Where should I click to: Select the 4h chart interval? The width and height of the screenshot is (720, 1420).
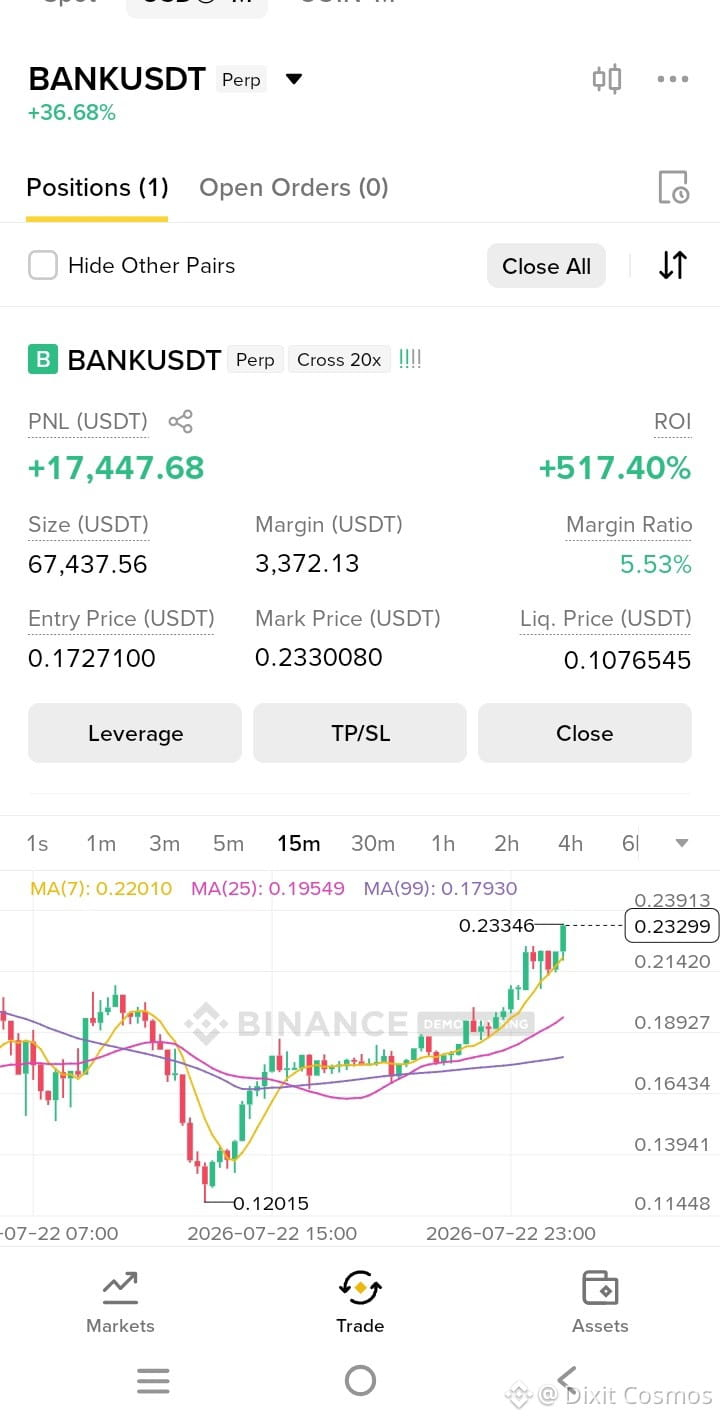click(x=570, y=843)
